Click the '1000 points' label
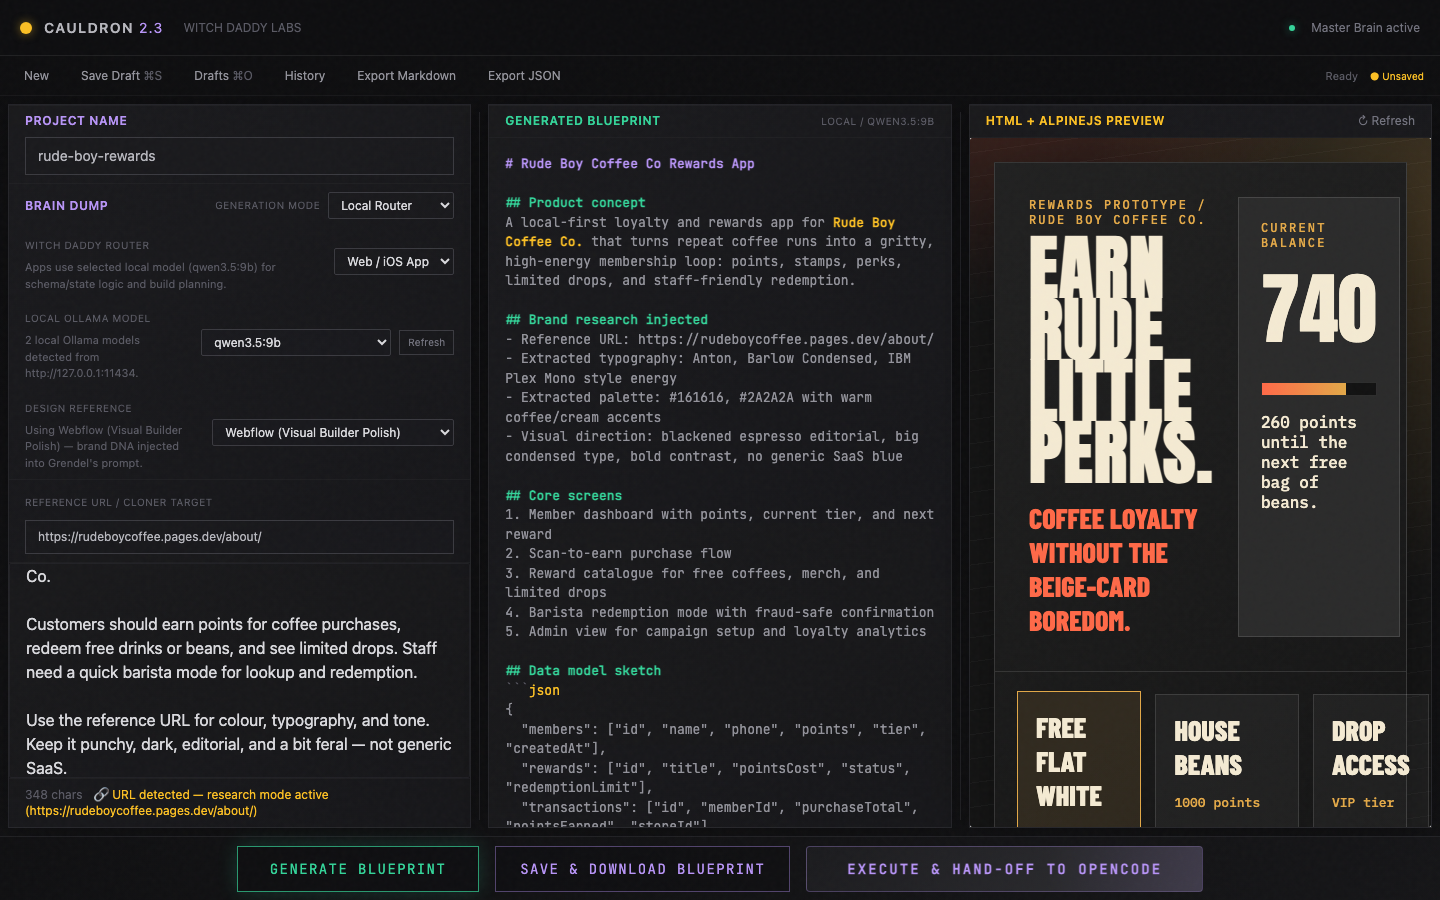The height and width of the screenshot is (900, 1440). click(x=1217, y=803)
